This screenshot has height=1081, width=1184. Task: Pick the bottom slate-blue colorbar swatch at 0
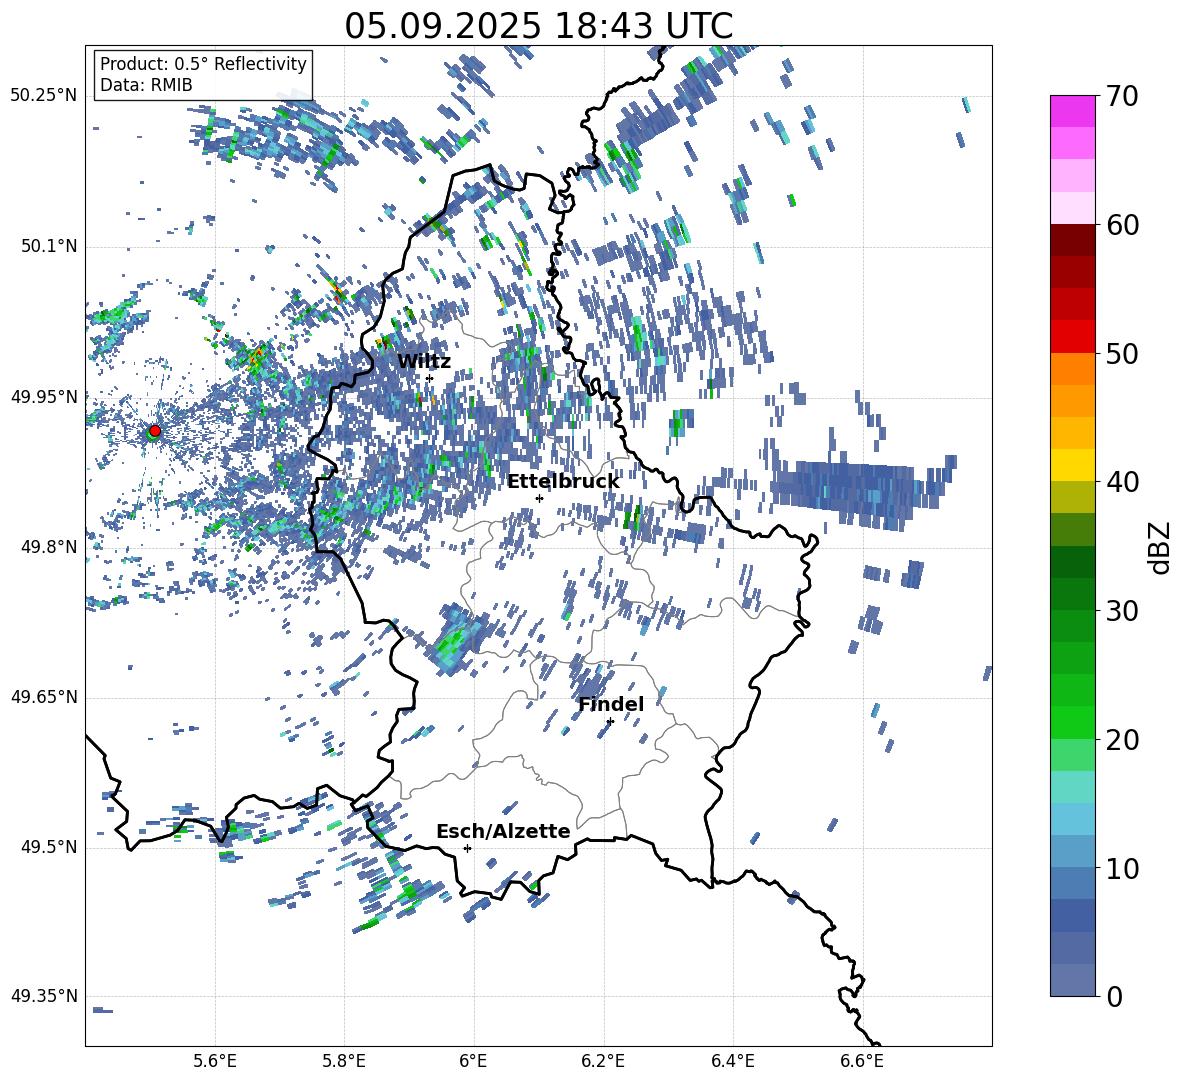click(x=1072, y=980)
